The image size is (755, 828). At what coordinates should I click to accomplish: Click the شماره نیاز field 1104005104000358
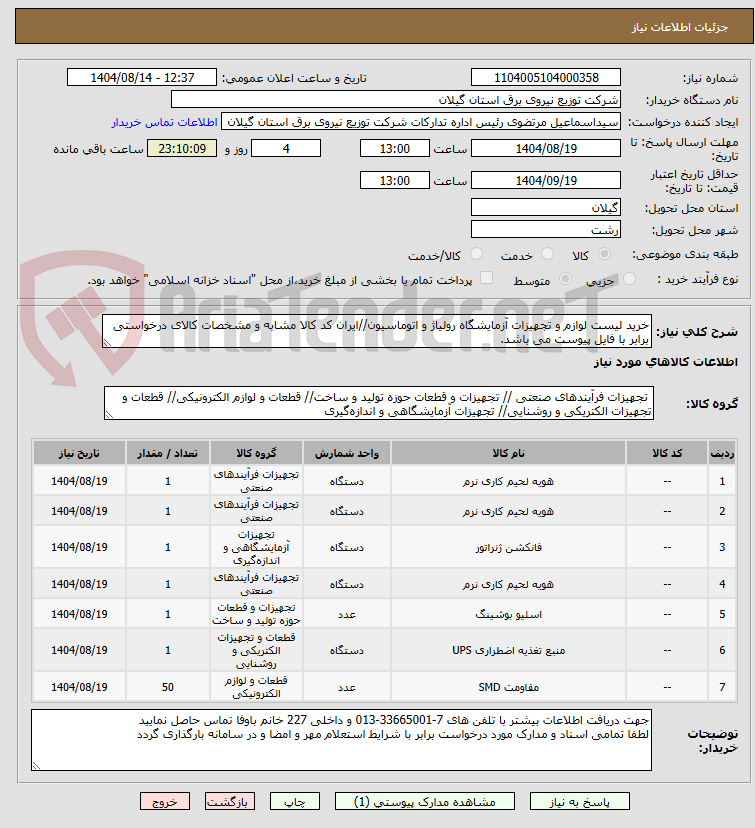(545, 78)
